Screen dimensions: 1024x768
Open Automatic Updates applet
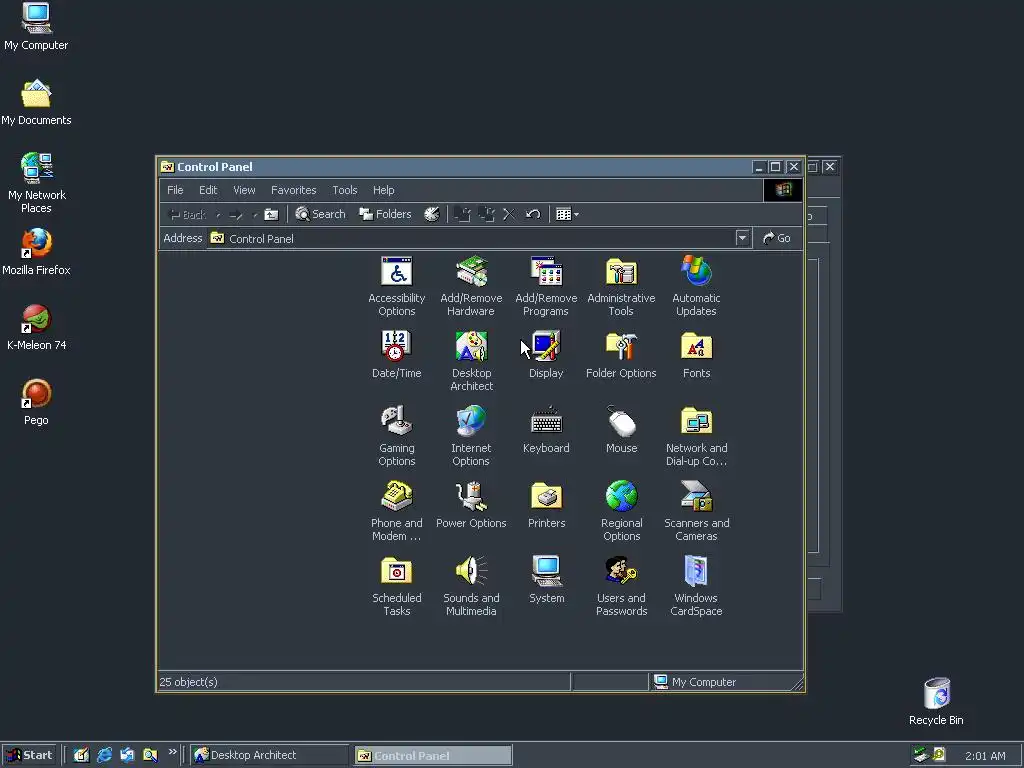(x=696, y=286)
